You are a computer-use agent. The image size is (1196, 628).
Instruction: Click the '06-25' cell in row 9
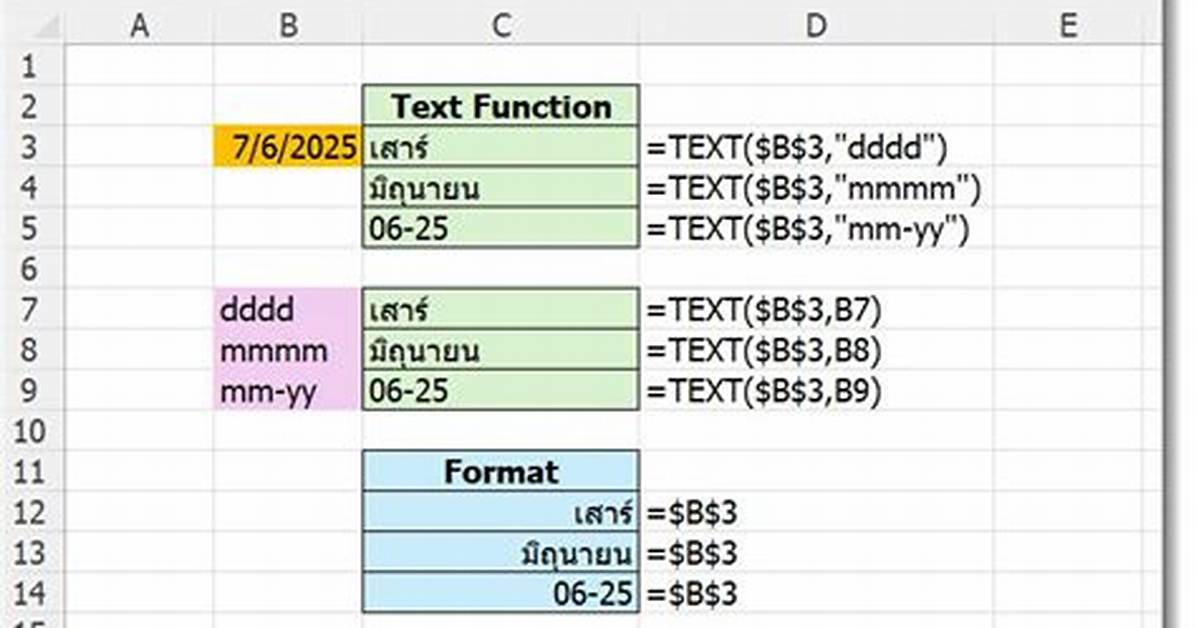(501, 390)
